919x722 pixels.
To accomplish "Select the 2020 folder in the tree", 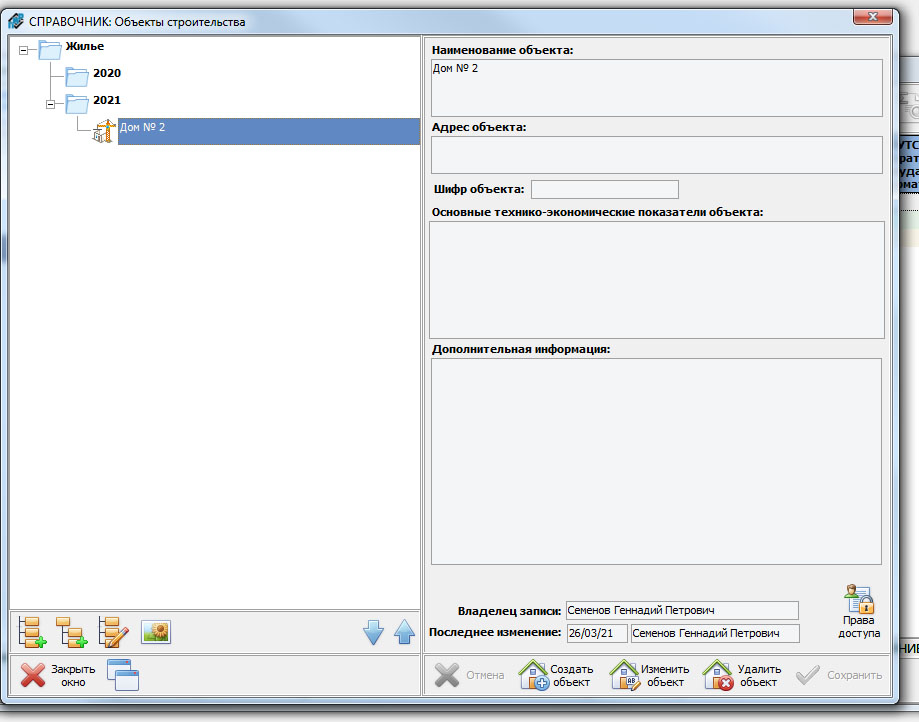I will pos(106,74).
